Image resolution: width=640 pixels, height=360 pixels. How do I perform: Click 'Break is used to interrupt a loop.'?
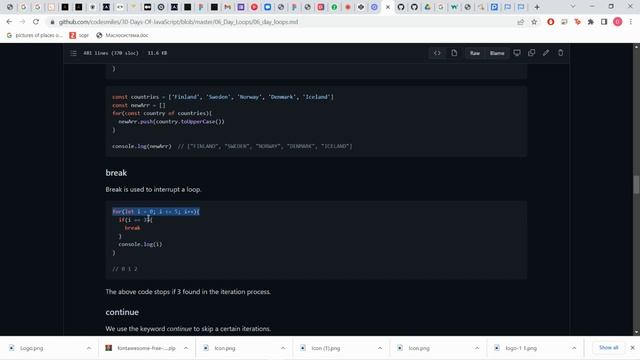point(153,189)
